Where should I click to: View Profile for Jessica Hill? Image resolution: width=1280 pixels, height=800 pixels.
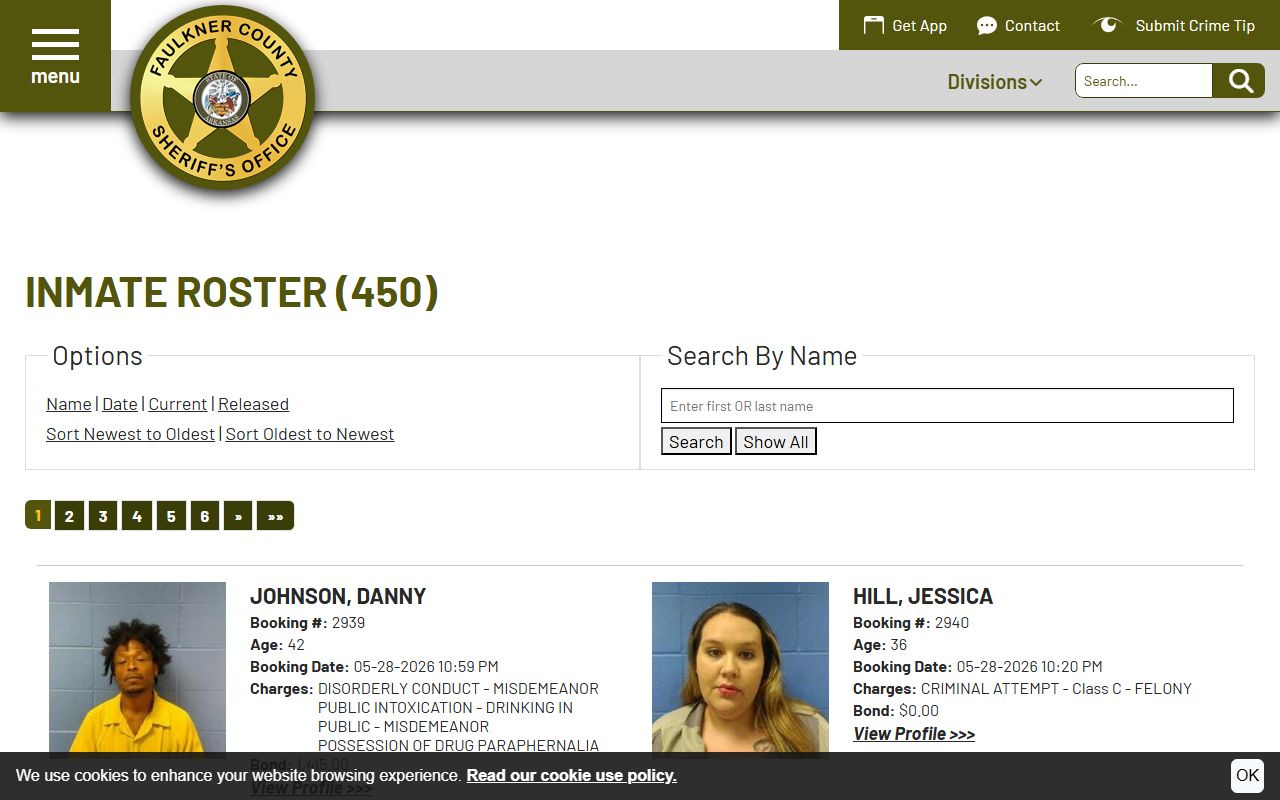tap(914, 734)
